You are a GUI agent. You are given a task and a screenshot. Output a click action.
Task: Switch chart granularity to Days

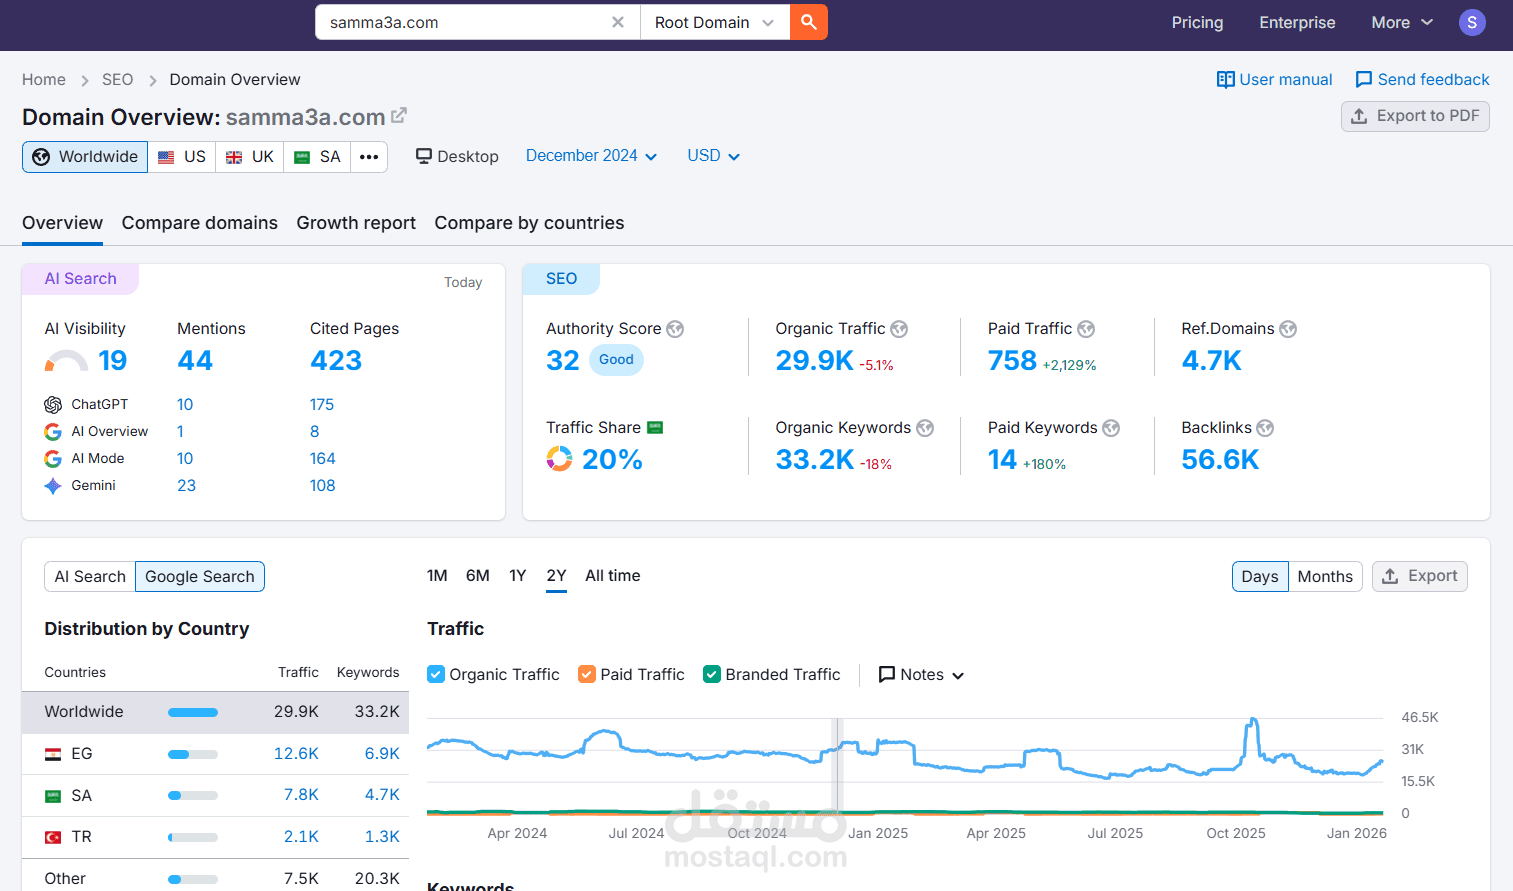(x=1260, y=576)
